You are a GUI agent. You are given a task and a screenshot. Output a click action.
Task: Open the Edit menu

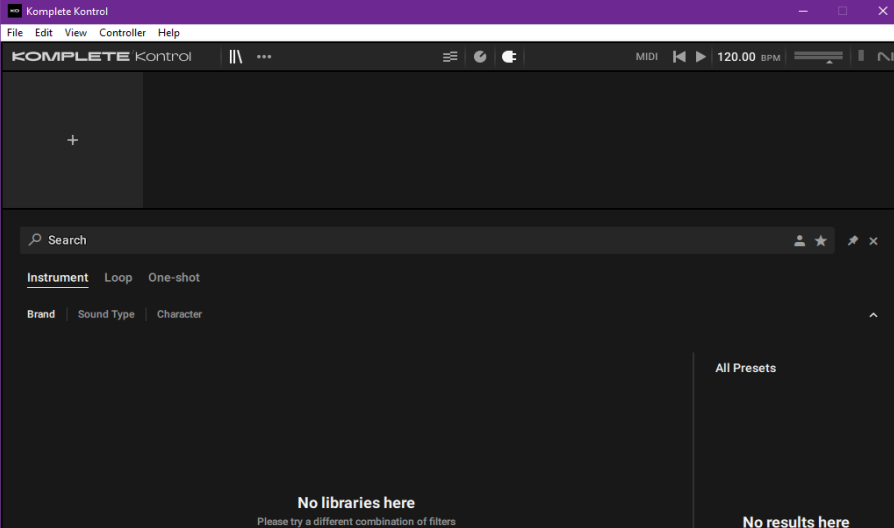tap(43, 33)
